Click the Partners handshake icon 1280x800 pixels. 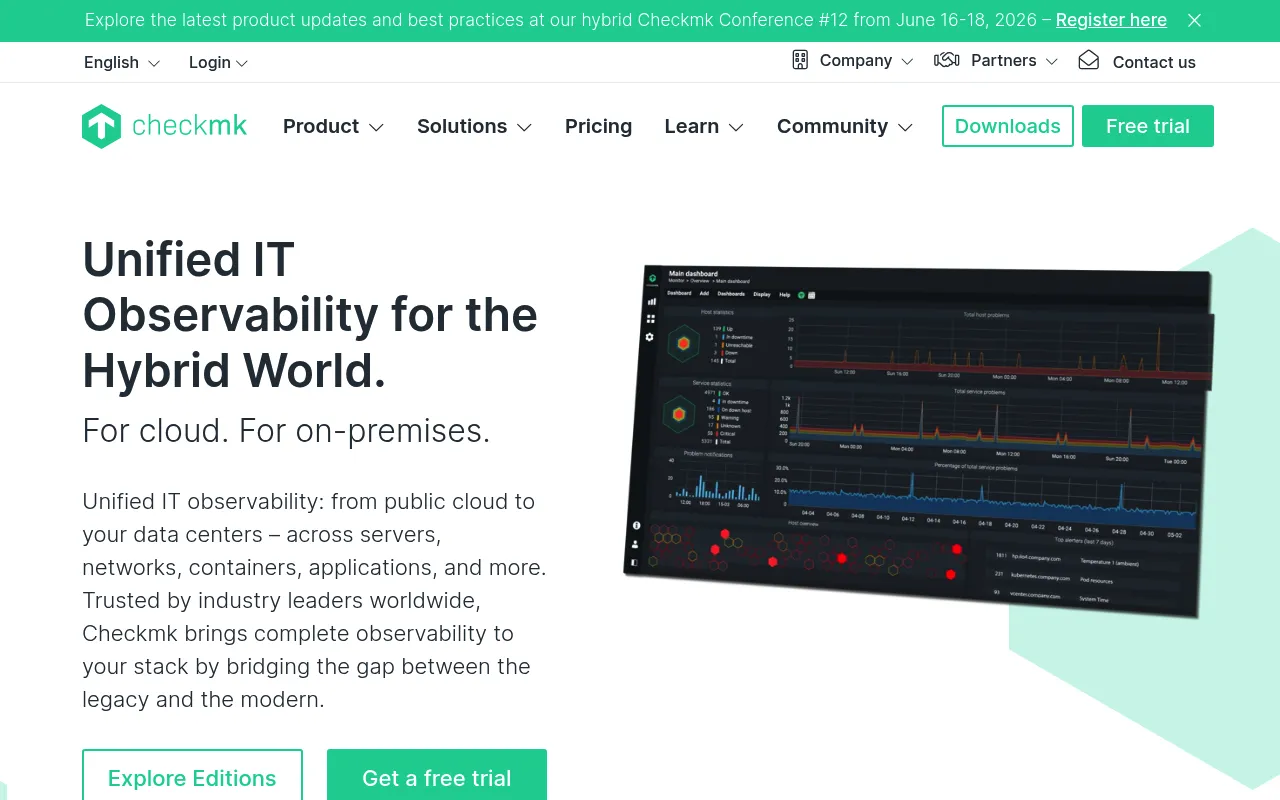click(x=946, y=60)
